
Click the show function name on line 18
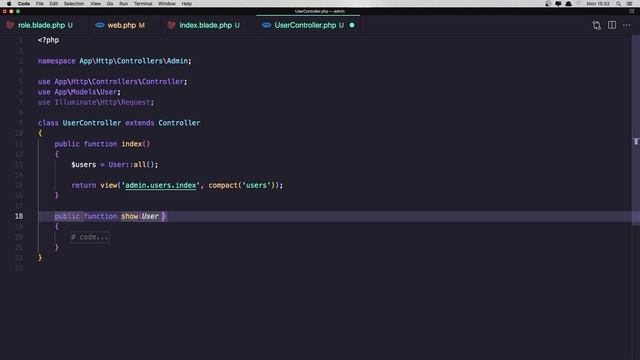[129, 216]
